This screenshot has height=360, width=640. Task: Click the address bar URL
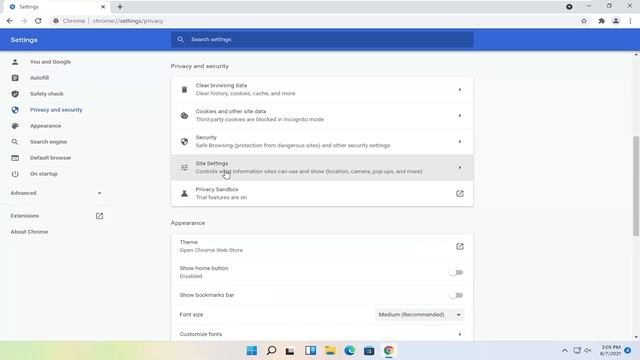pos(128,21)
